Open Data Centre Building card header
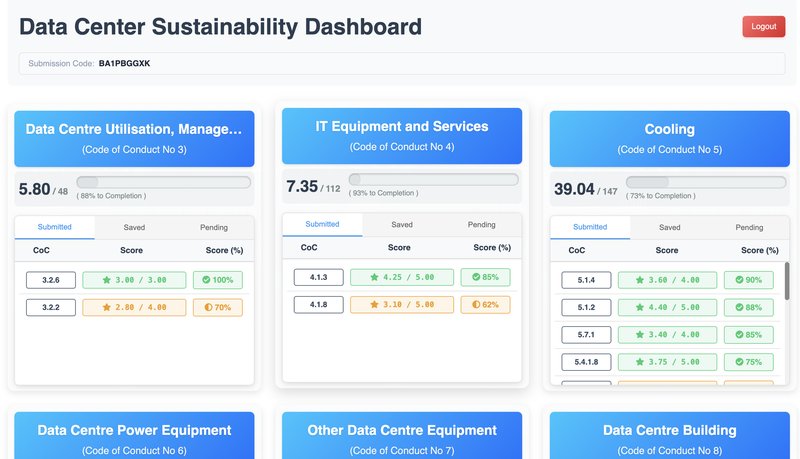 pyautogui.click(x=670, y=436)
